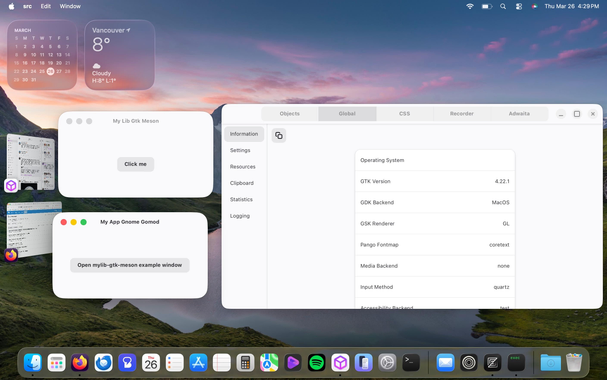This screenshot has height=380, width=607.
Task: Select Statistics in the inspector sidebar
Action: tap(244, 200)
